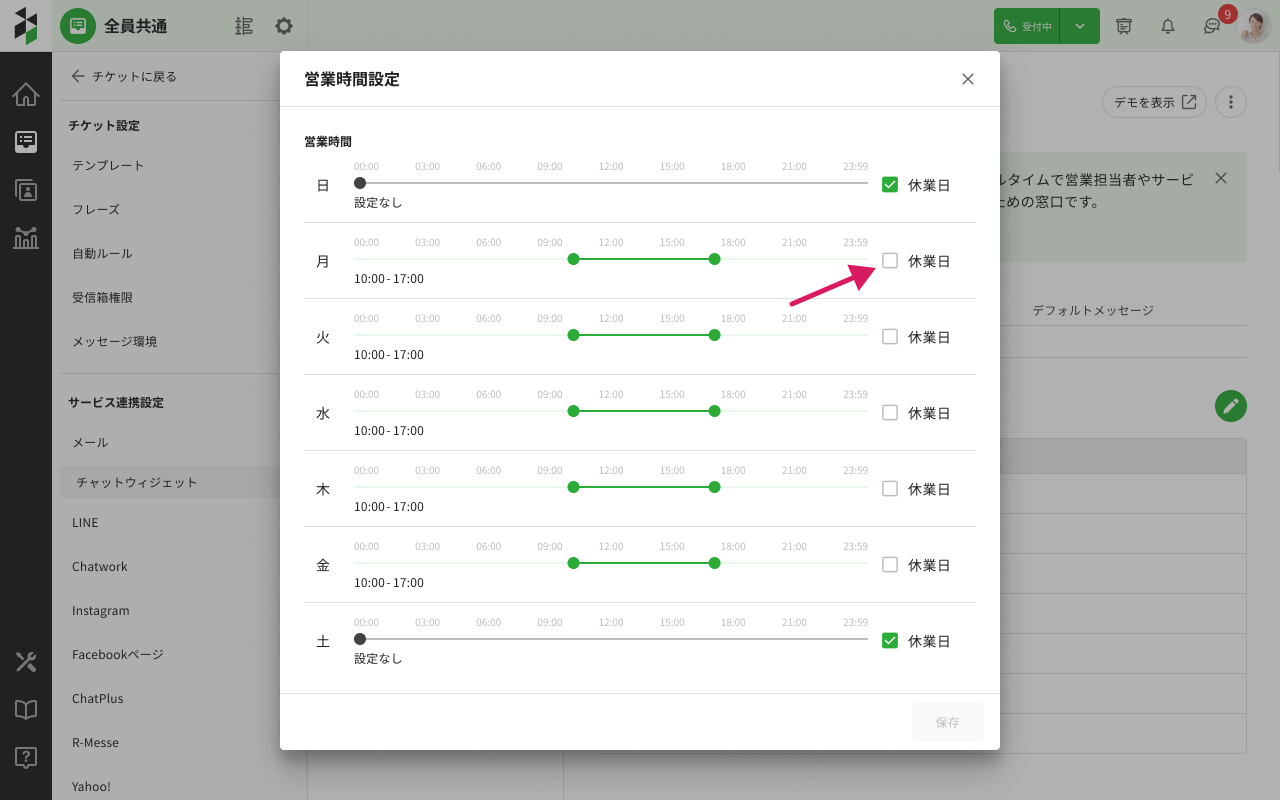Select LINE in the service settings menu
The image size is (1280, 800).
click(x=85, y=523)
